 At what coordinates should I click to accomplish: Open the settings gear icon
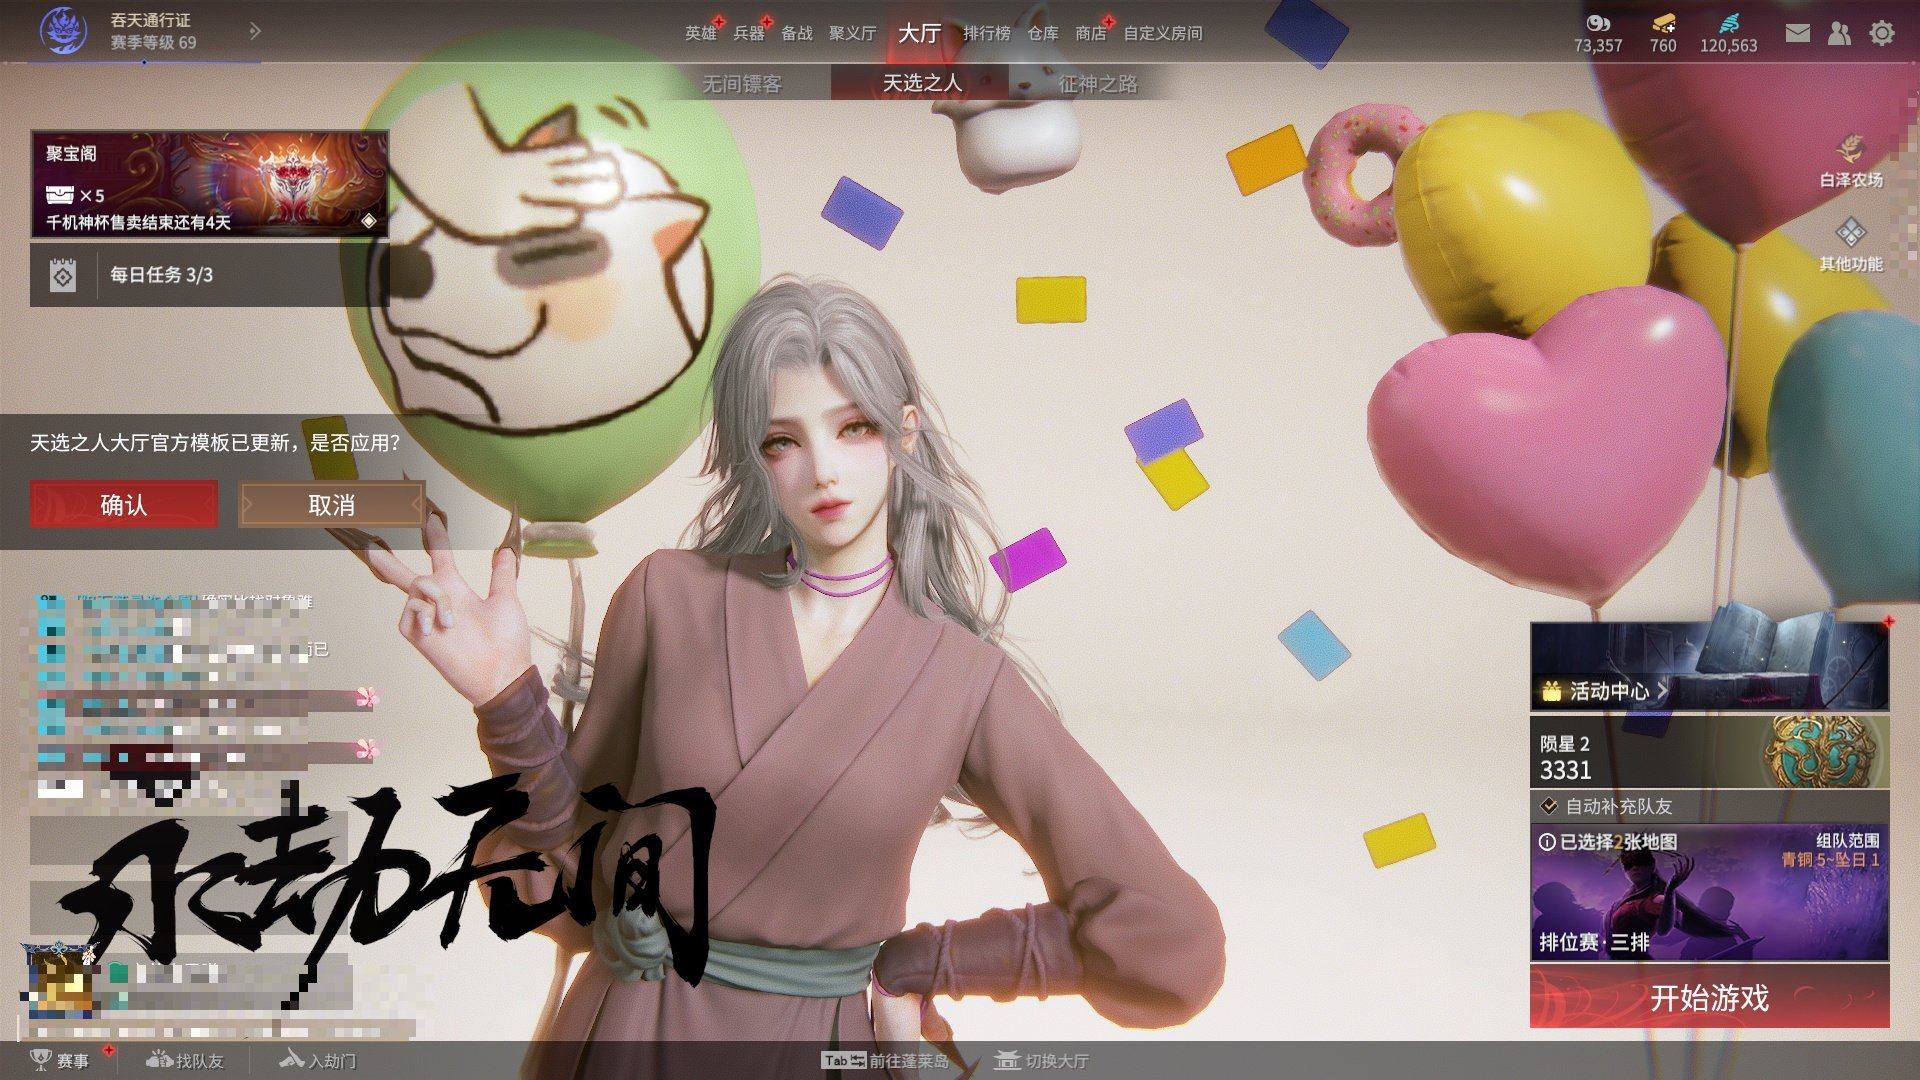pos(1882,33)
